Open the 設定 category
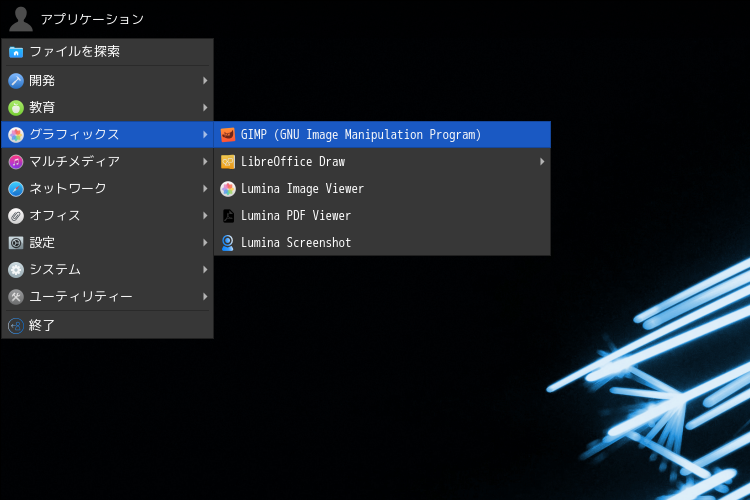 pos(108,243)
